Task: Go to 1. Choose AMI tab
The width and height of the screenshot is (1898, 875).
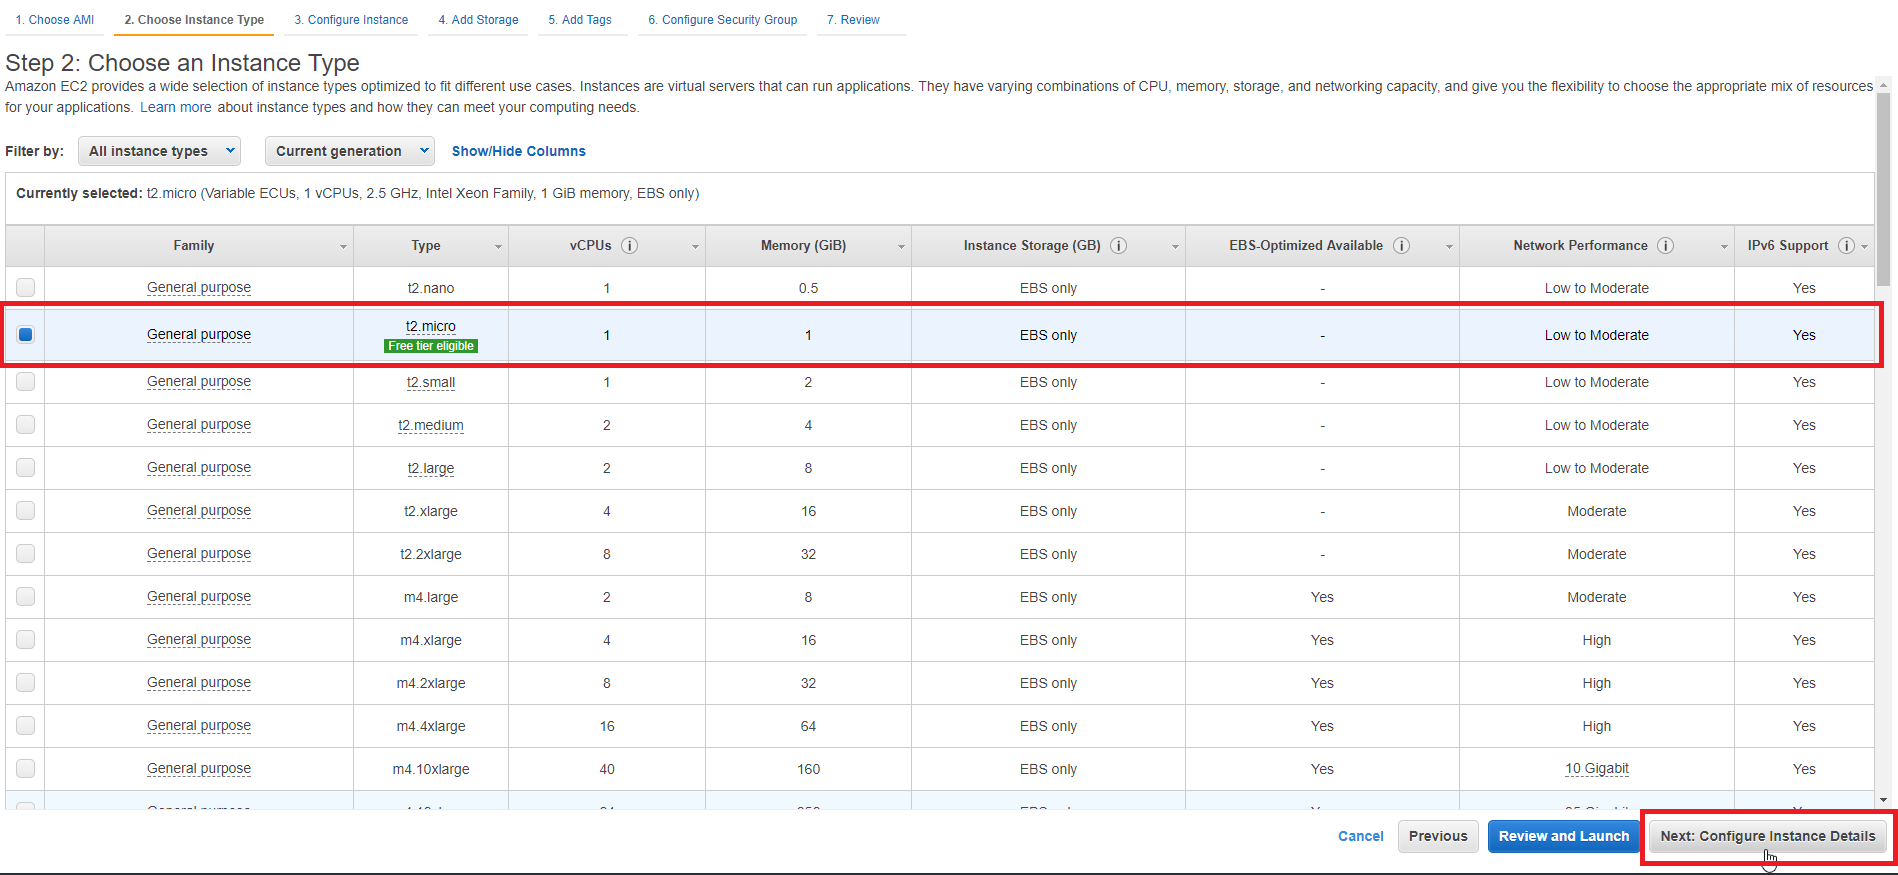Action: [55, 20]
